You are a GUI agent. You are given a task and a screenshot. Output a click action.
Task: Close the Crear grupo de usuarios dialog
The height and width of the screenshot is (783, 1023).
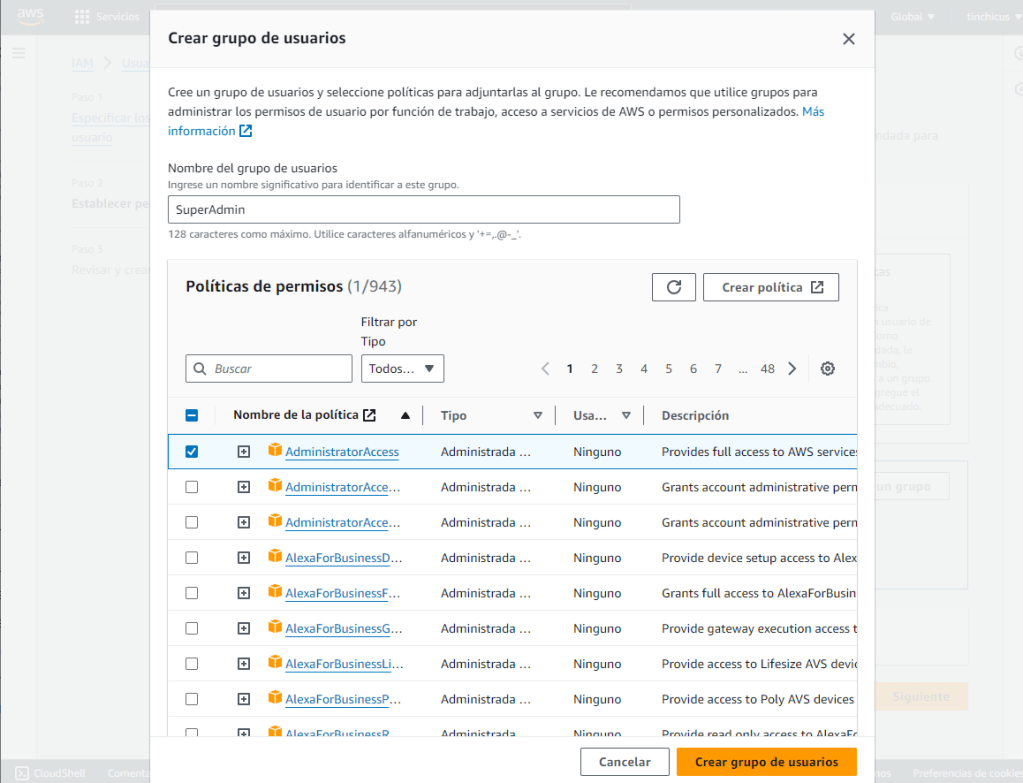pyautogui.click(x=848, y=39)
